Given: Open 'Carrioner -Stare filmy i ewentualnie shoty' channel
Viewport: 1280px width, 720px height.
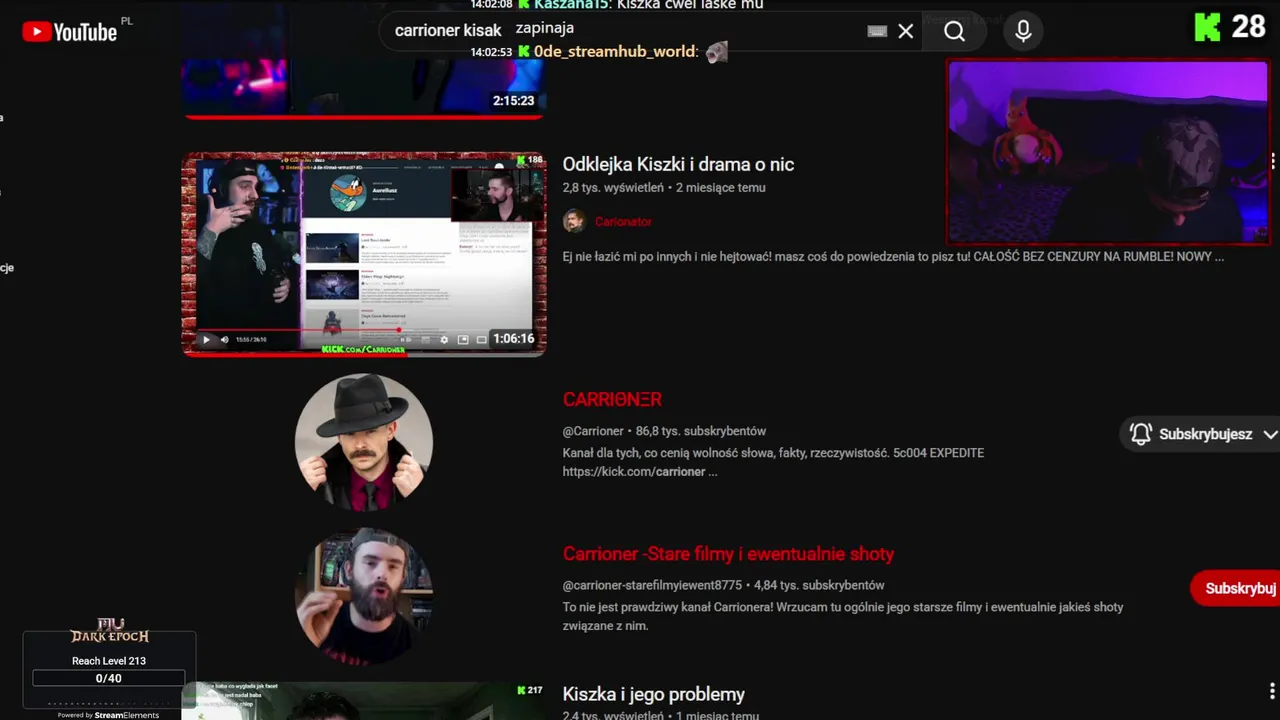Looking at the screenshot, I should [728, 554].
